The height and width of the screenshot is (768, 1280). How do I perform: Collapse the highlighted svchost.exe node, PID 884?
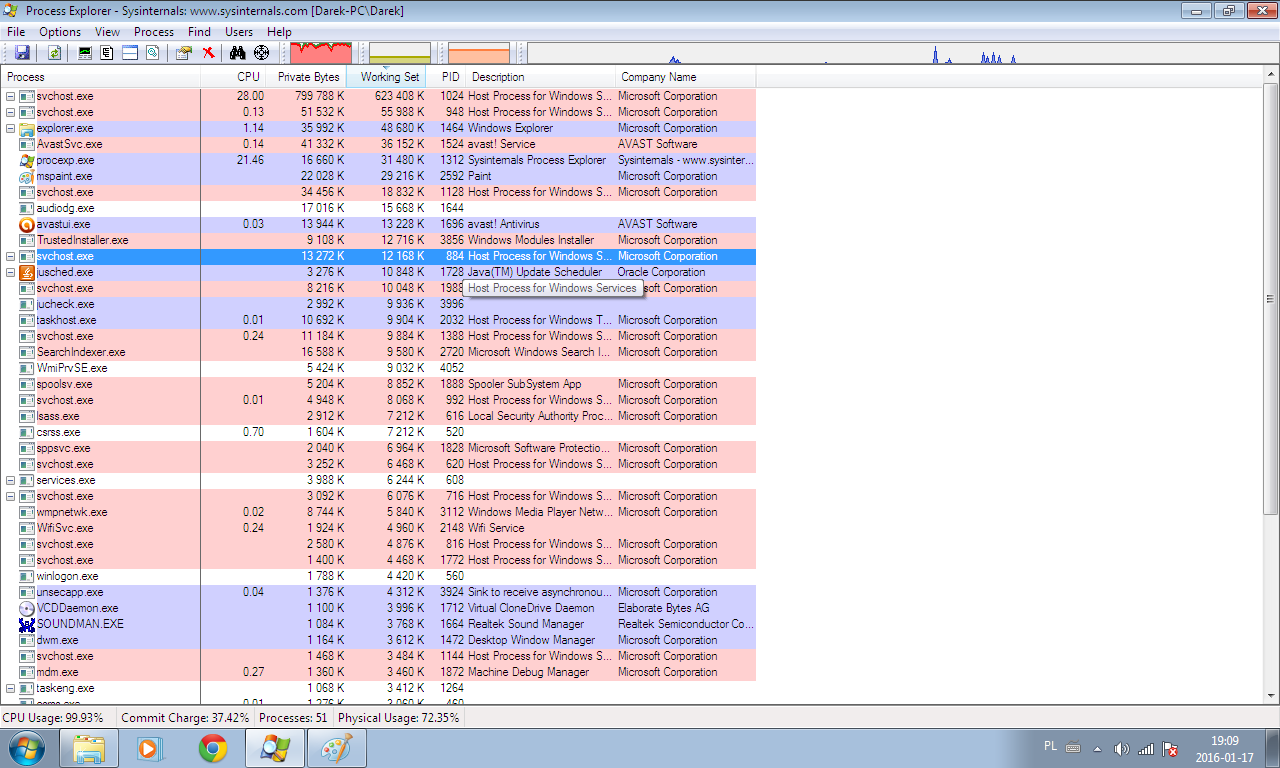(11, 256)
